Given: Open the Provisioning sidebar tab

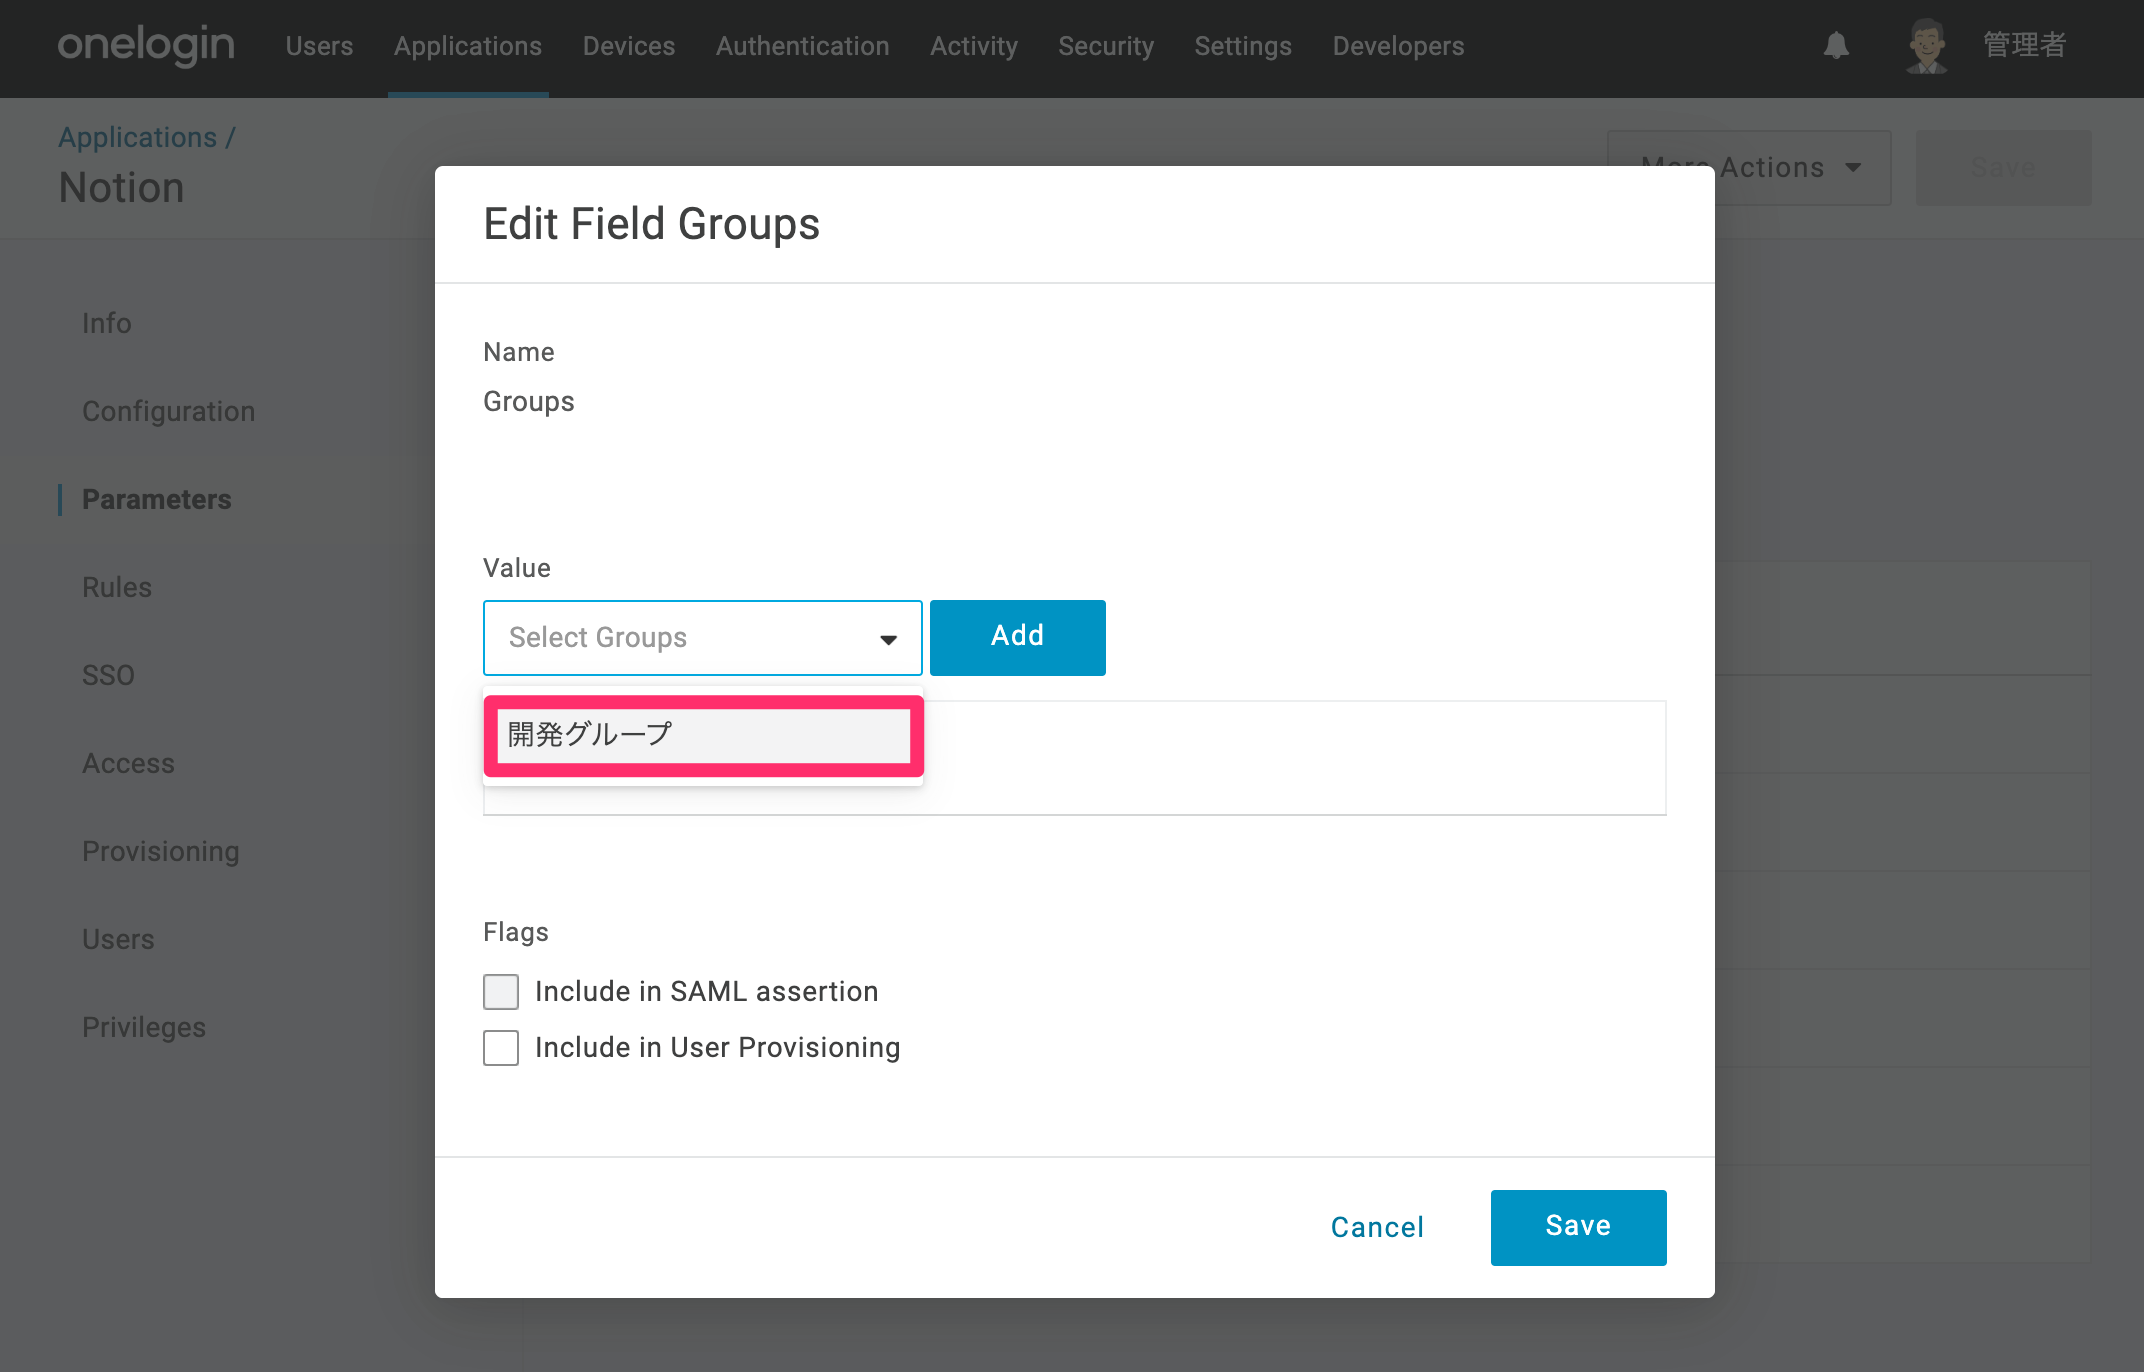Looking at the screenshot, I should 161,851.
